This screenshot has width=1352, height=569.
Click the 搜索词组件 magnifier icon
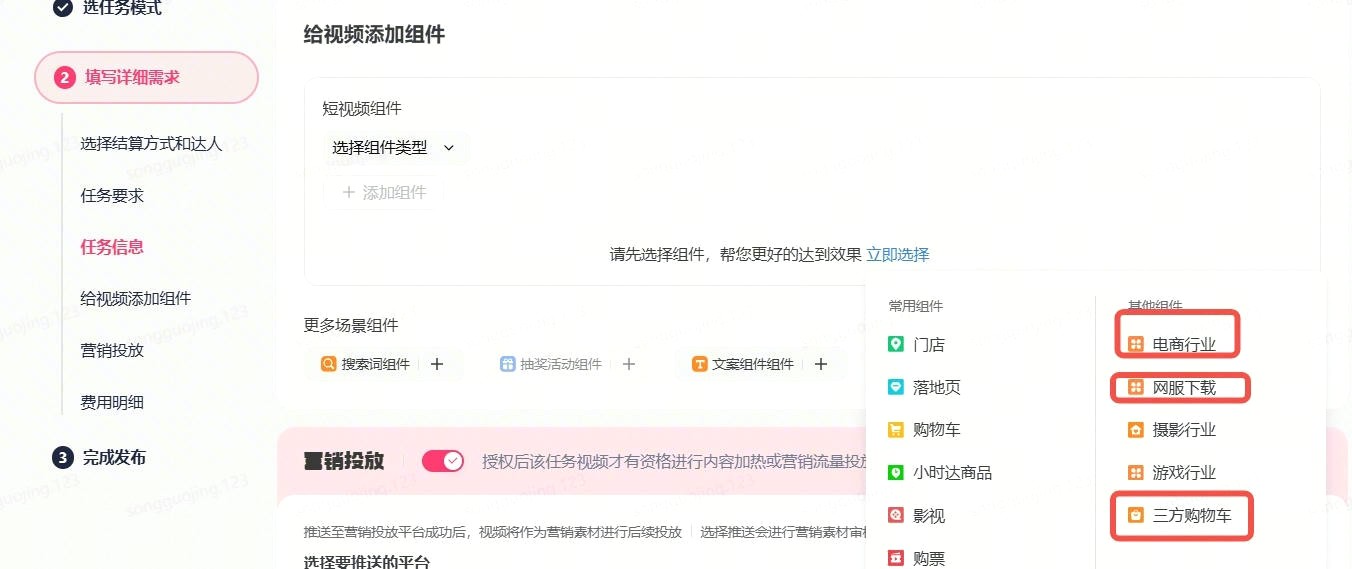(328, 364)
